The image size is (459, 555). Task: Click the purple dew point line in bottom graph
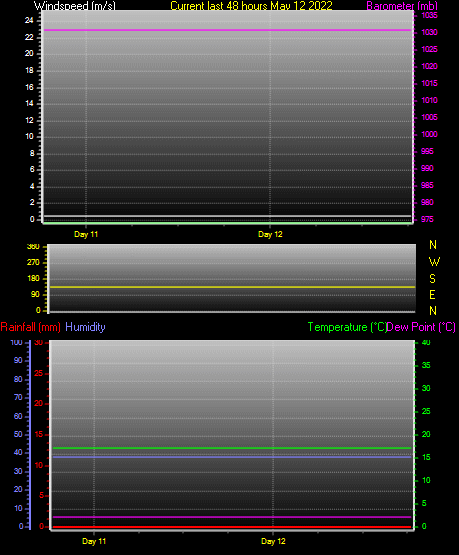(x=232, y=517)
